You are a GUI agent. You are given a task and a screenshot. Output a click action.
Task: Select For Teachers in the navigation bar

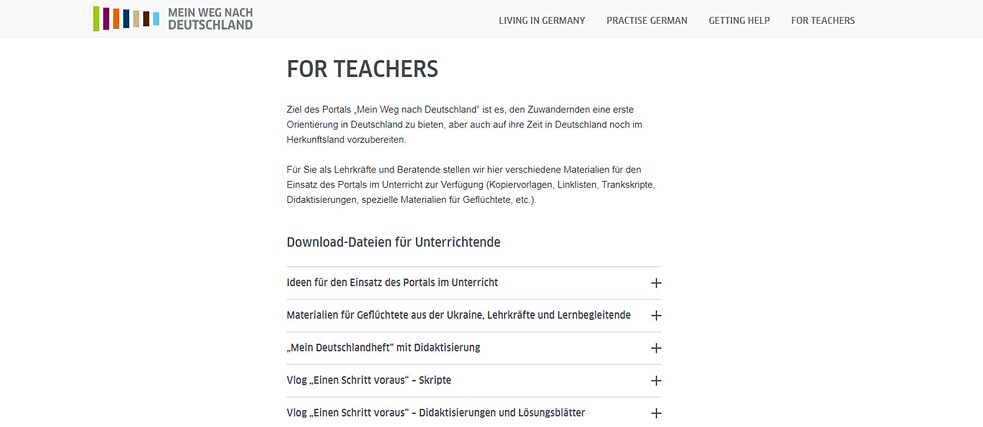click(822, 20)
